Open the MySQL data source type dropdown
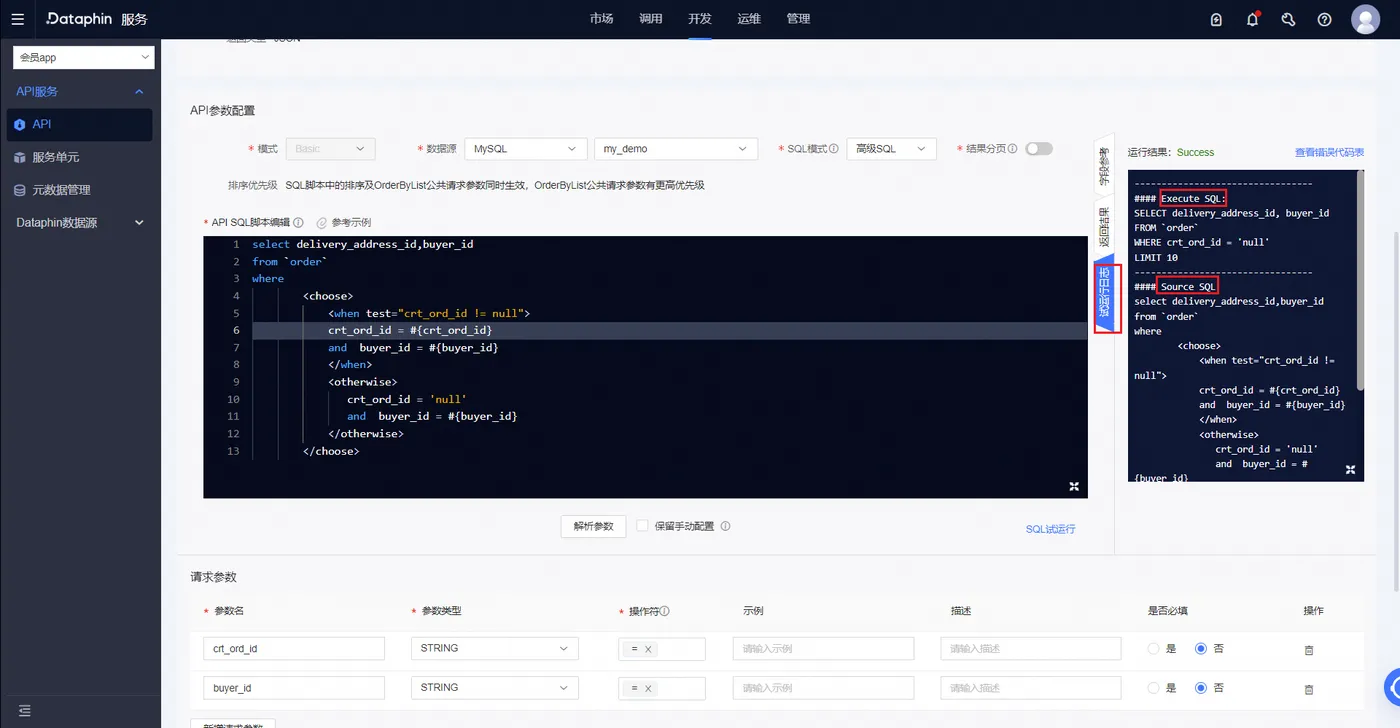This screenshot has width=1400, height=728. 525,148
